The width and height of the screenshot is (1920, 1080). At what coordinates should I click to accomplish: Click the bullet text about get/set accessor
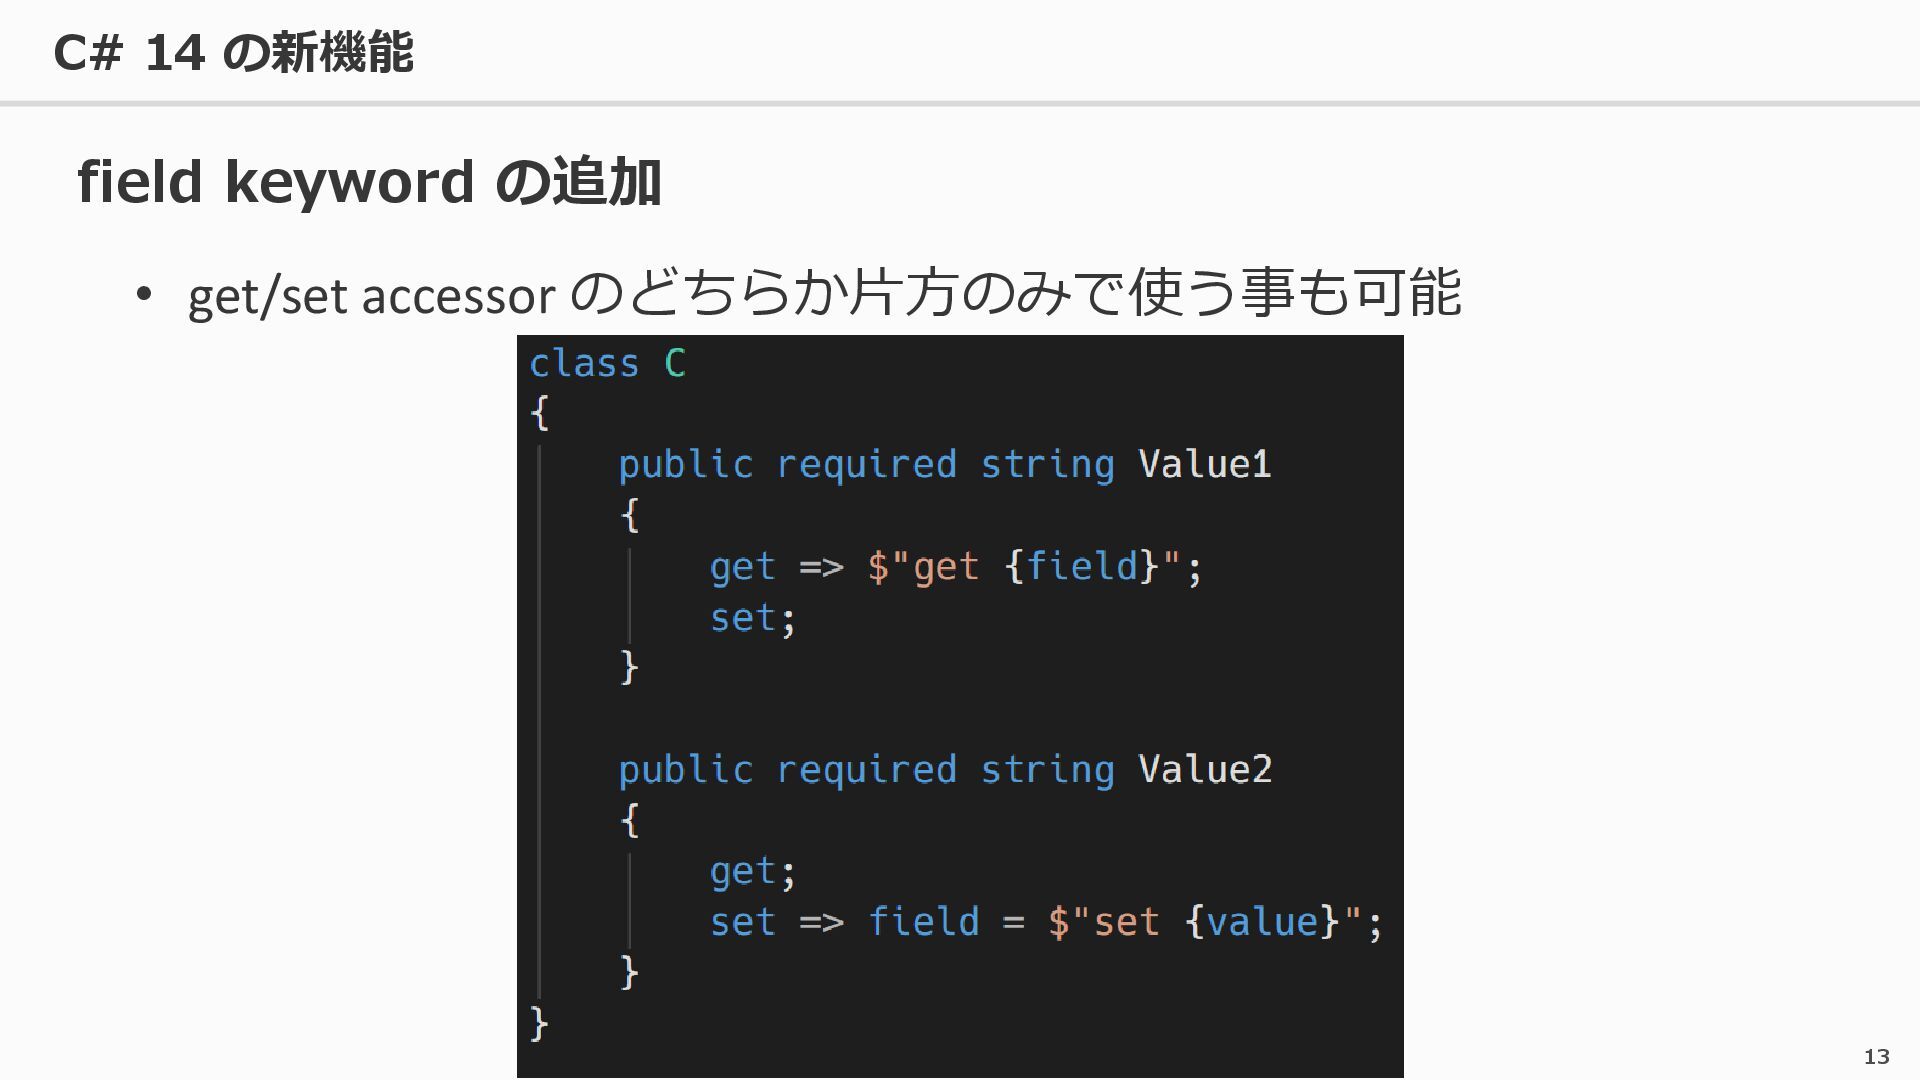tap(825, 294)
